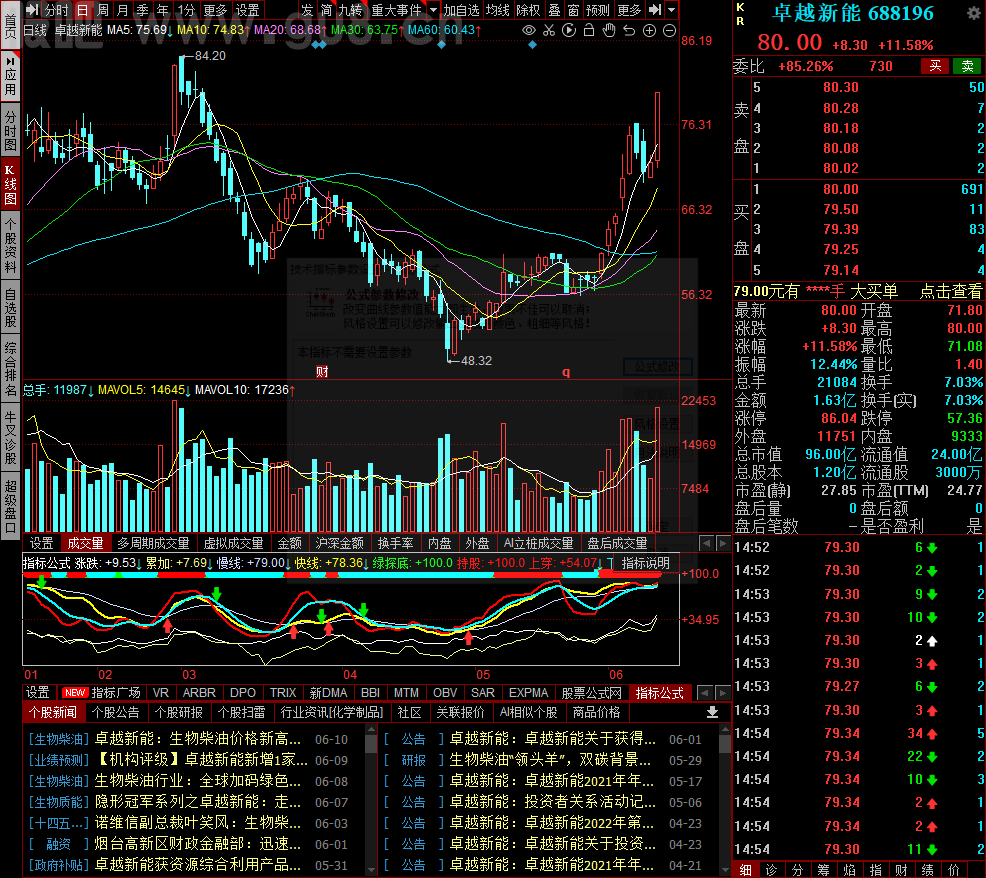Open 设置 on the volume tab row
Screen dimensions: 986x878
42,543
